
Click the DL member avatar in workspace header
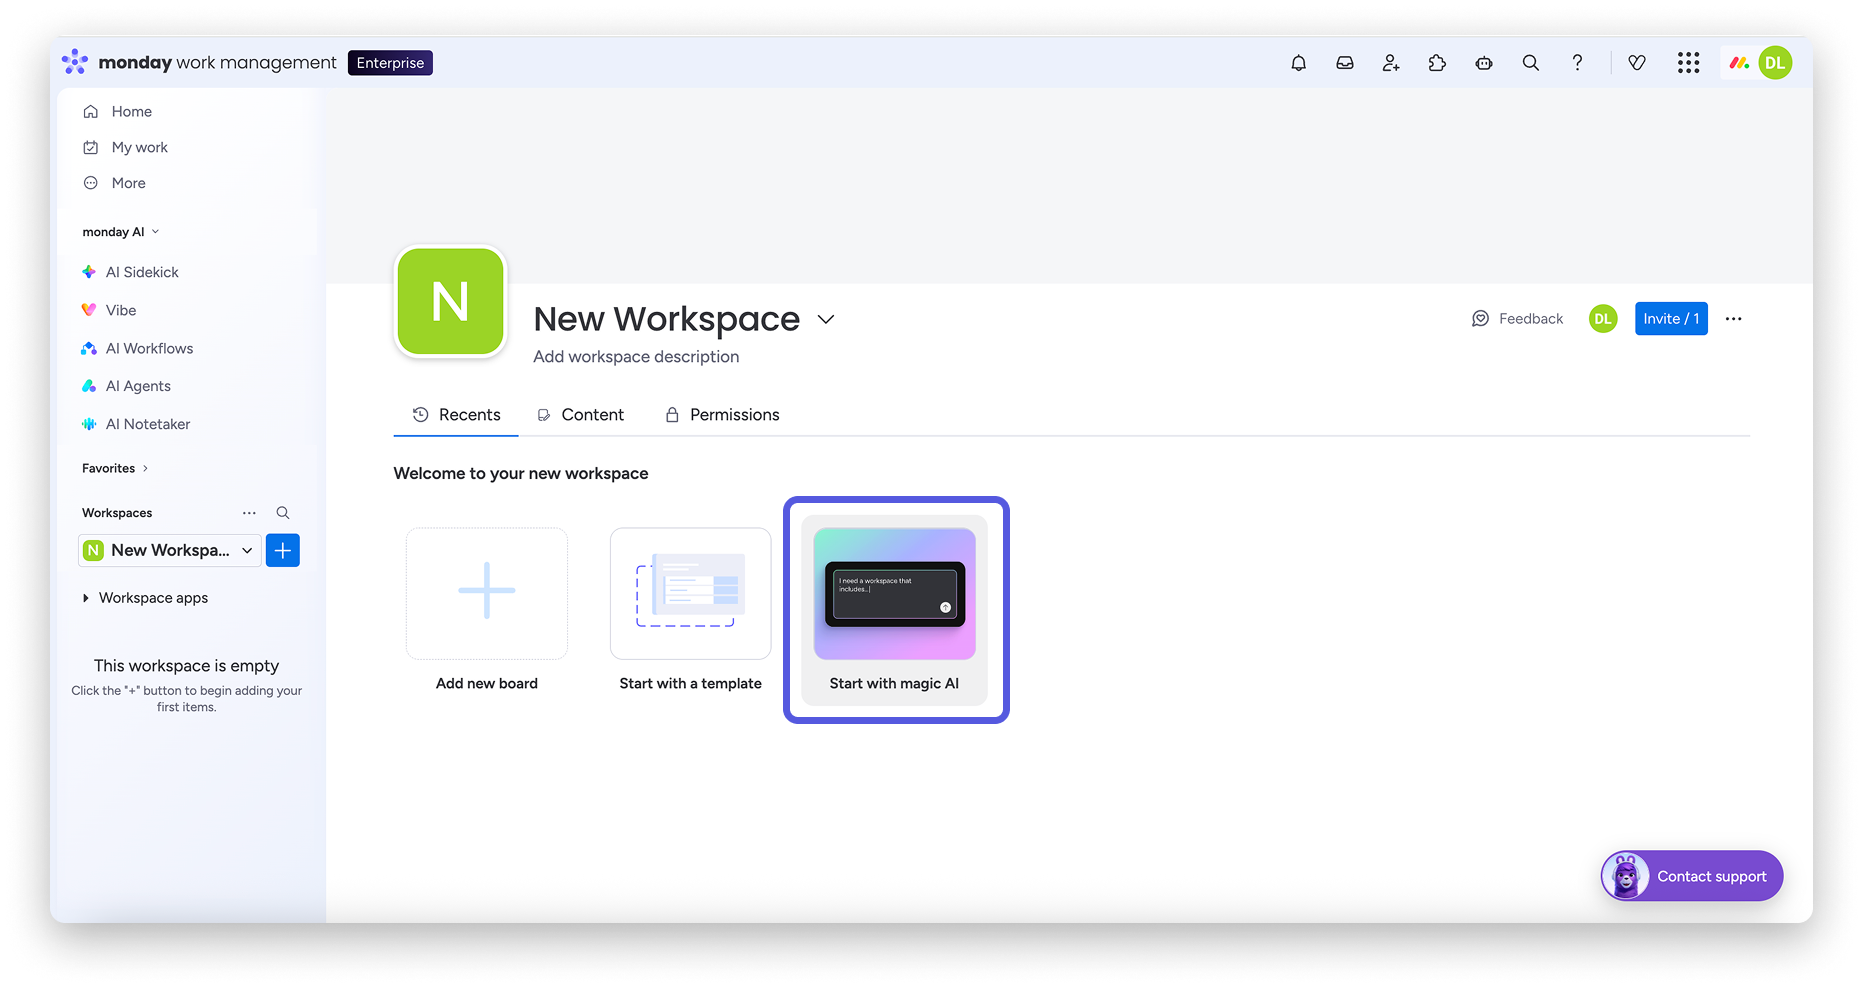(x=1603, y=319)
